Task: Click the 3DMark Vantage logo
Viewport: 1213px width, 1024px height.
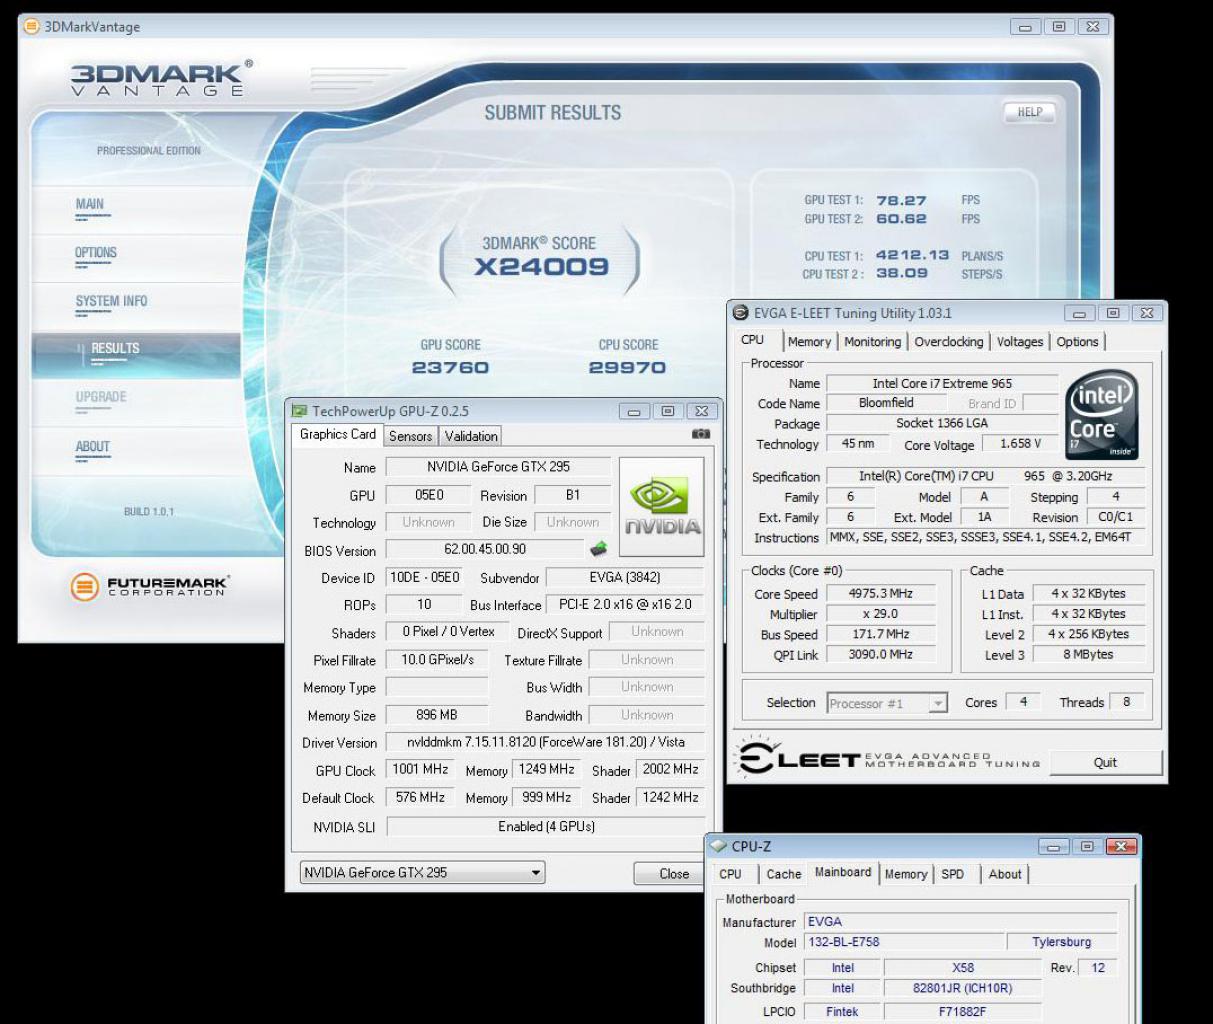Action: pos(160,78)
